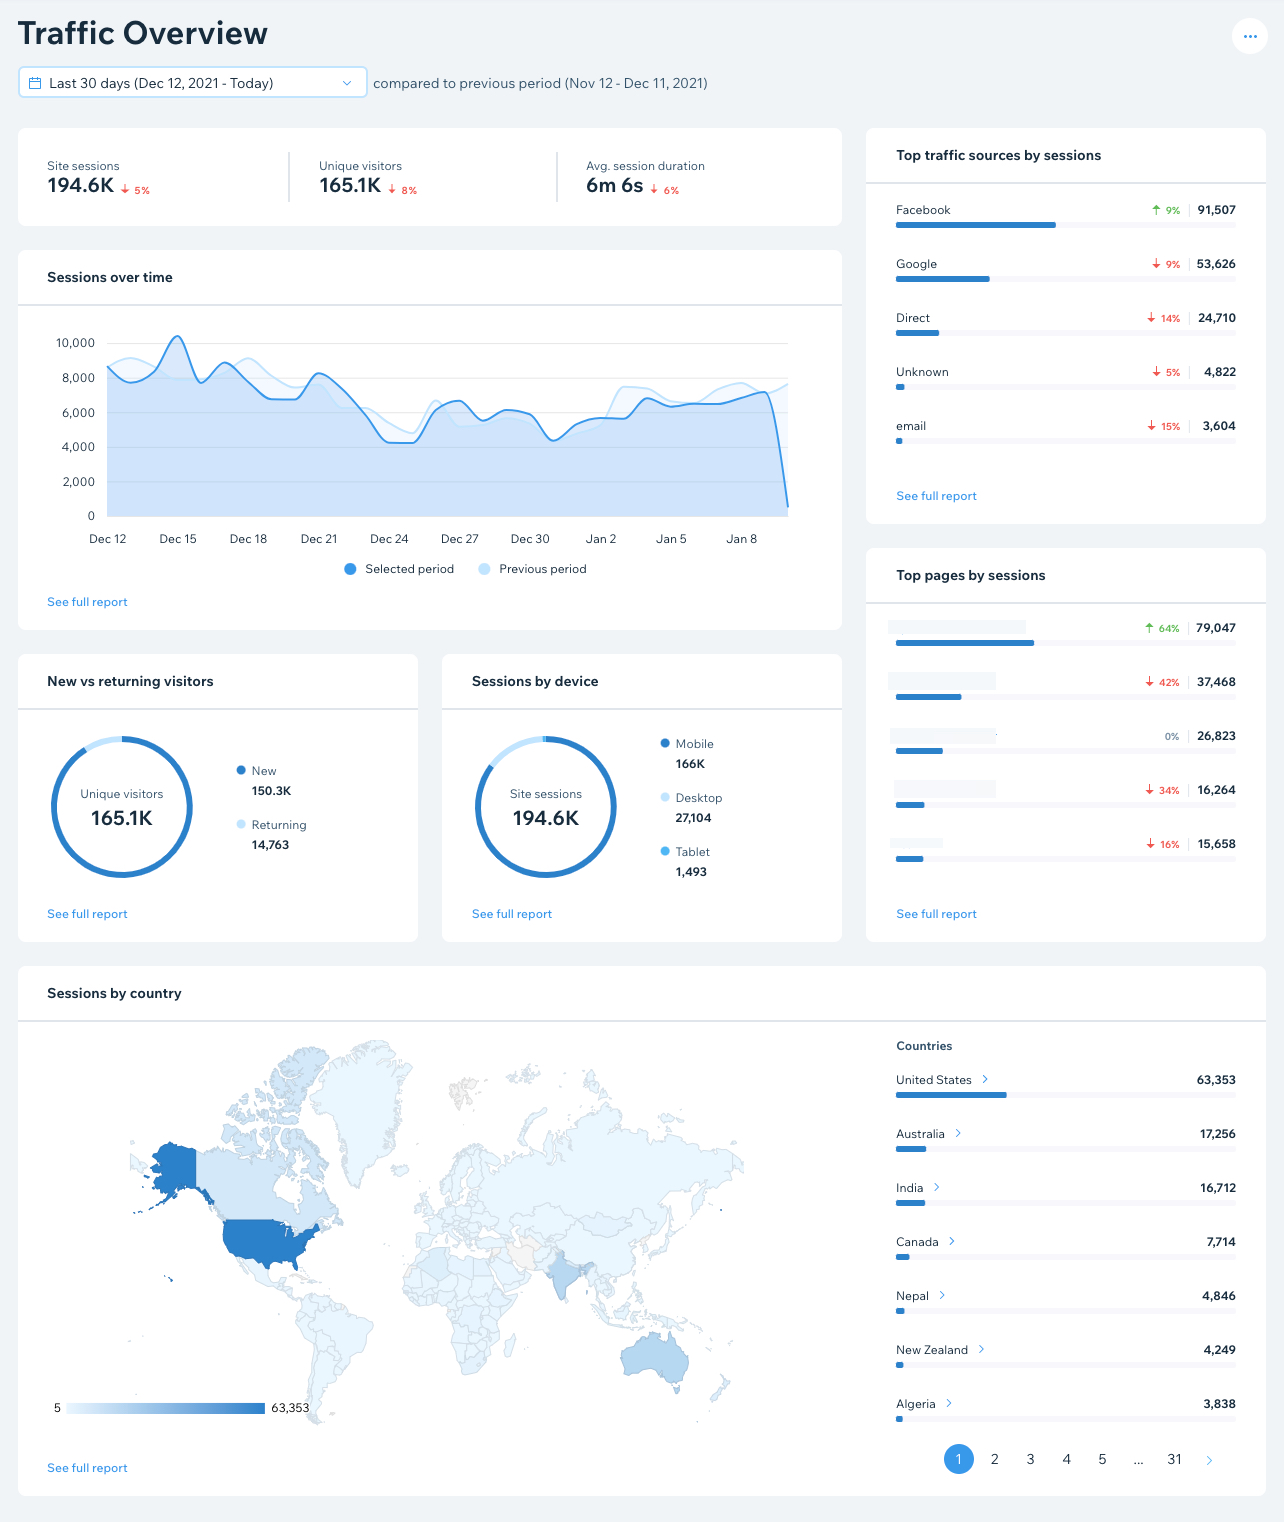Image resolution: width=1284 pixels, height=1522 pixels.
Task: Select page 2 of the countries list
Action: point(994,1459)
